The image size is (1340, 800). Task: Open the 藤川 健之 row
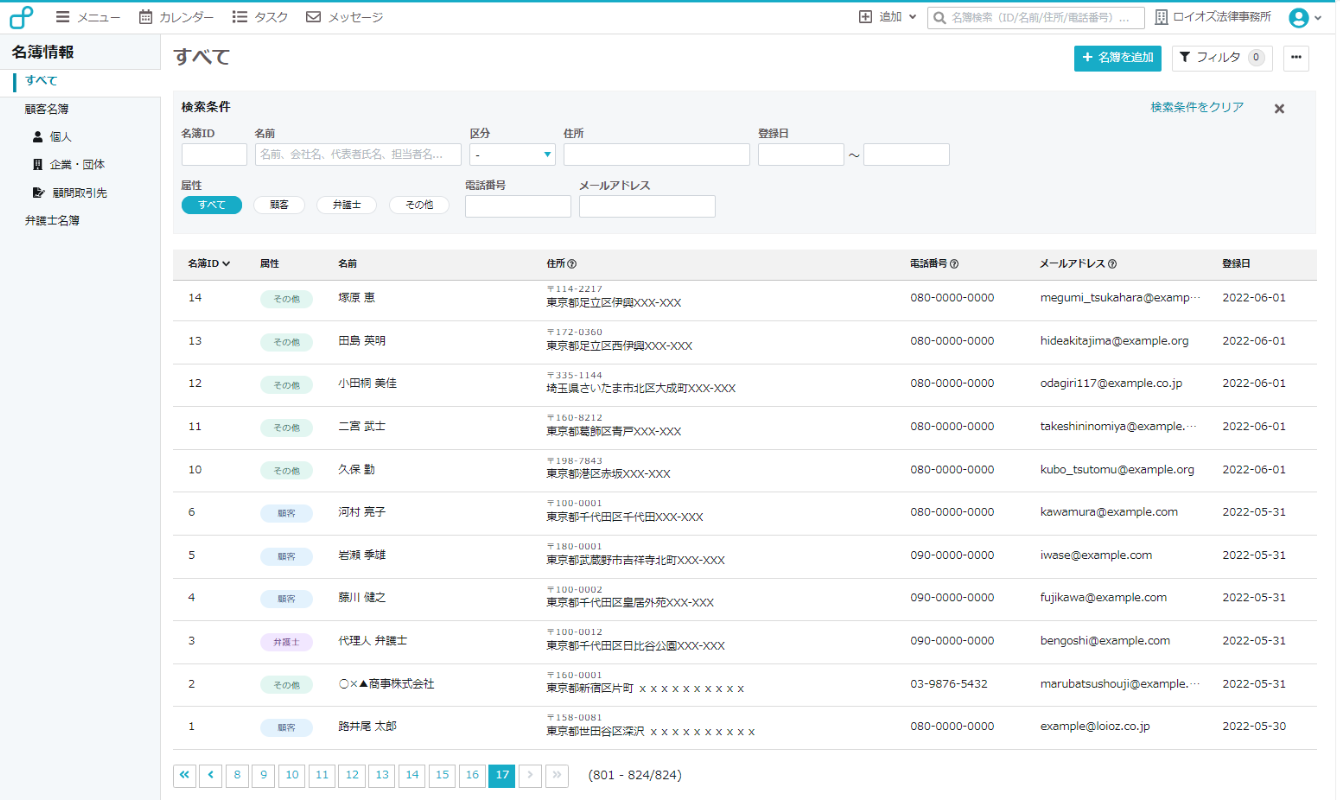point(744,598)
